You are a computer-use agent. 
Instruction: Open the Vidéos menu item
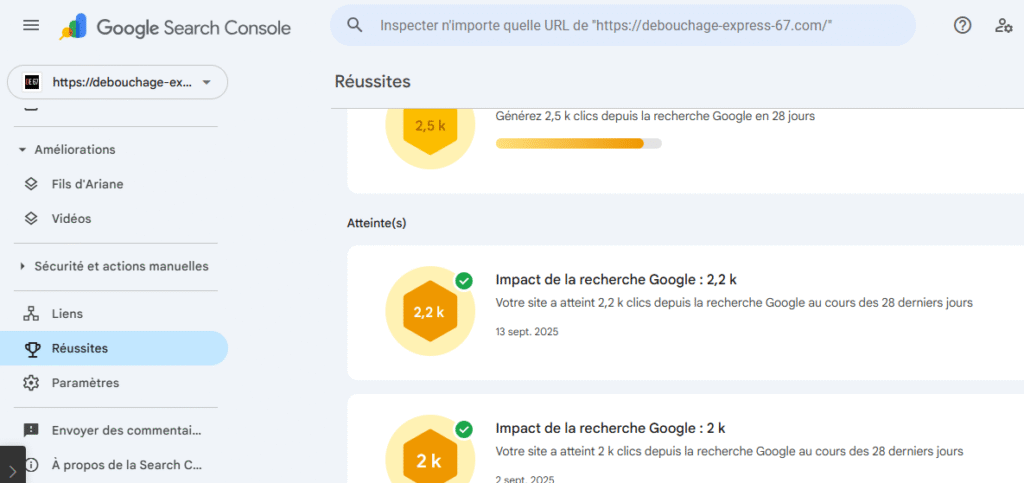[x=71, y=219]
